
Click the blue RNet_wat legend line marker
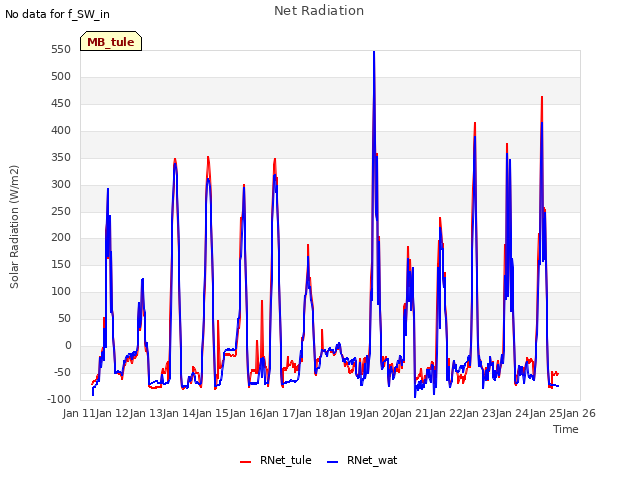pyautogui.click(x=332, y=462)
